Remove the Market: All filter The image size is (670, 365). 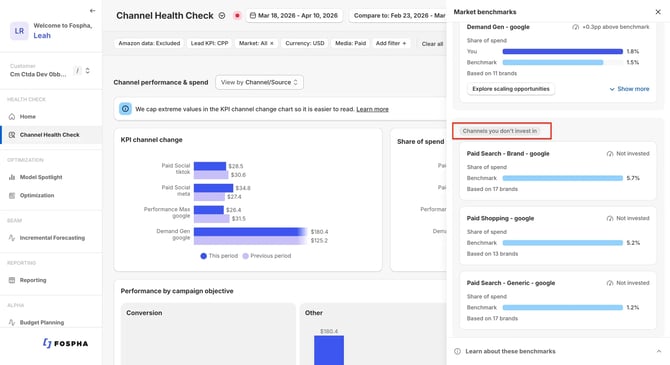272,43
